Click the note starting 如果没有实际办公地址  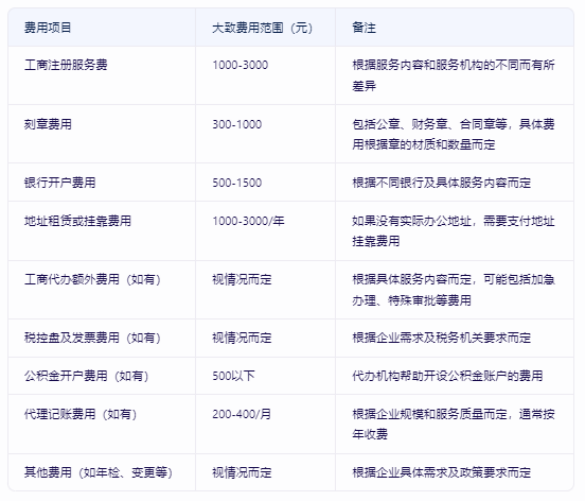pyautogui.click(x=453, y=231)
